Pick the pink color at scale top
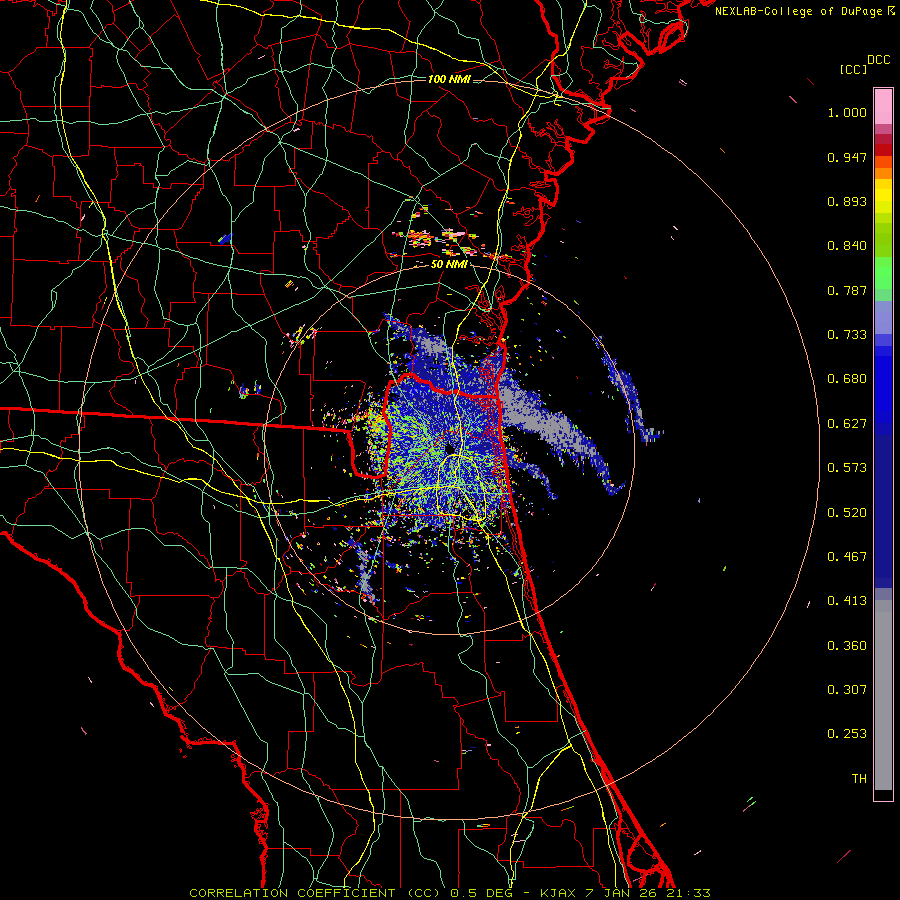Viewport: 900px width, 900px height. tap(883, 106)
